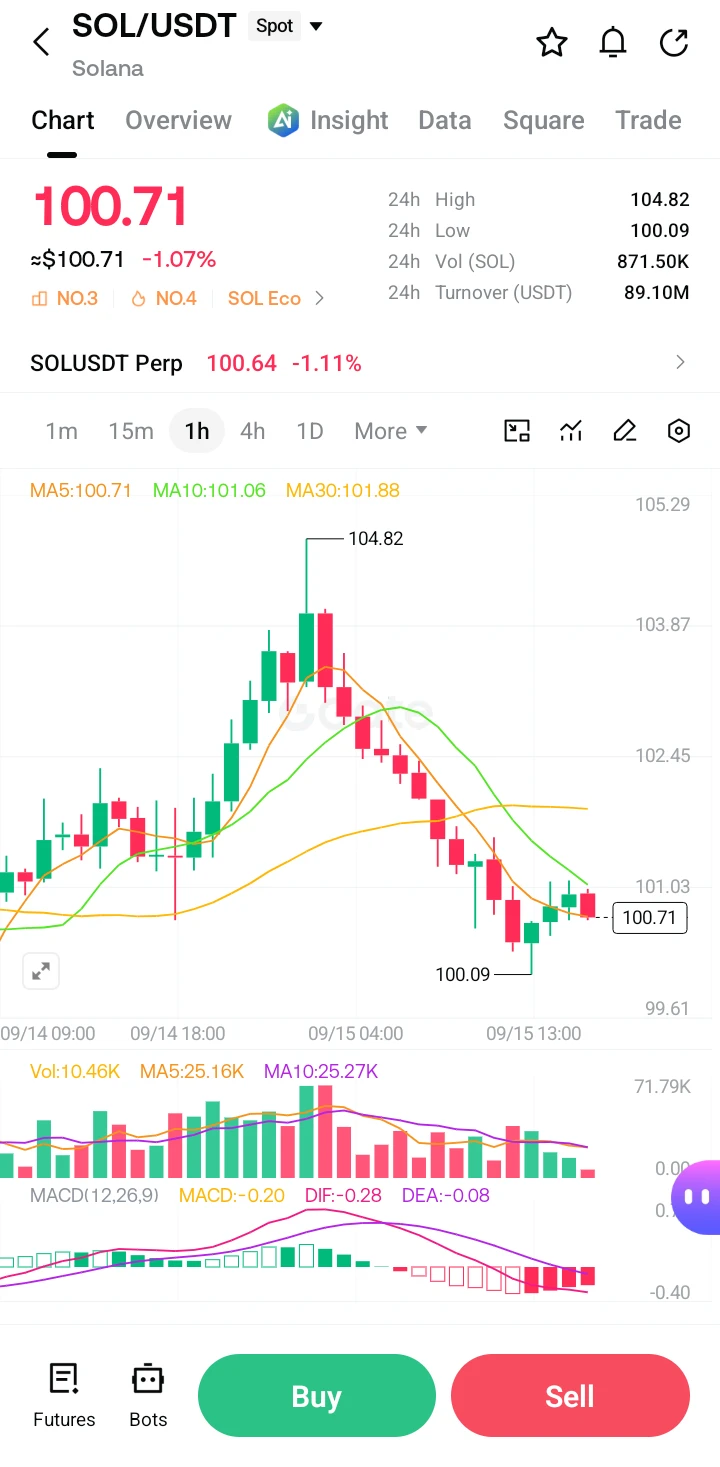Open the Trade tab
Viewport: 720px width, 1467px height.
click(x=648, y=120)
